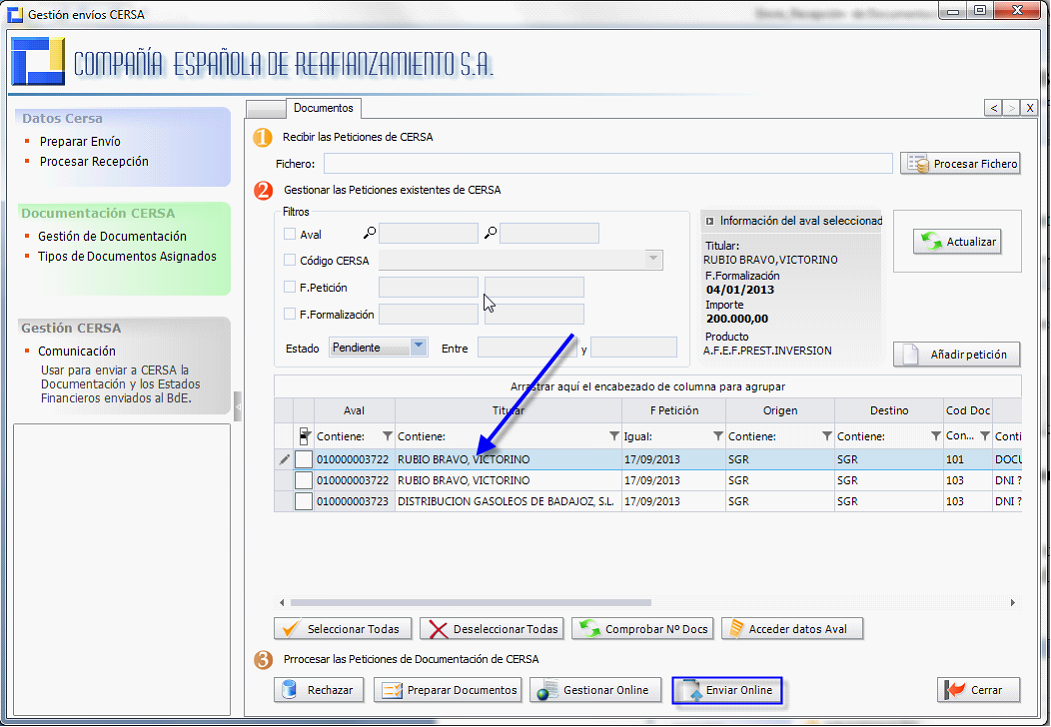
Task: Open the second magnifier lookup for Aval
Action: 491,233
